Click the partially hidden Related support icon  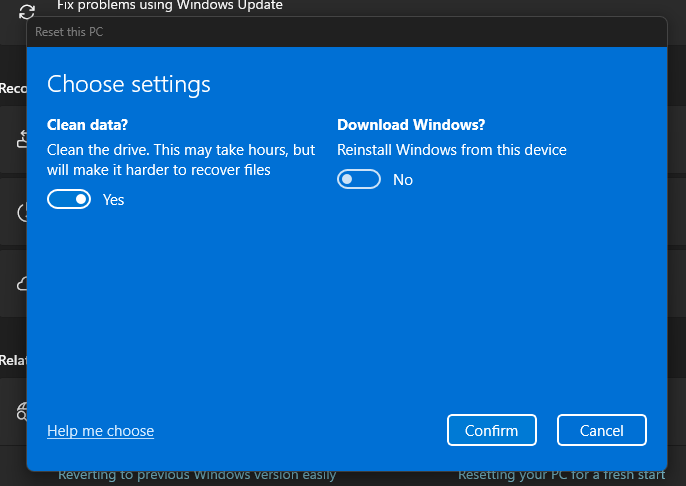point(22,411)
